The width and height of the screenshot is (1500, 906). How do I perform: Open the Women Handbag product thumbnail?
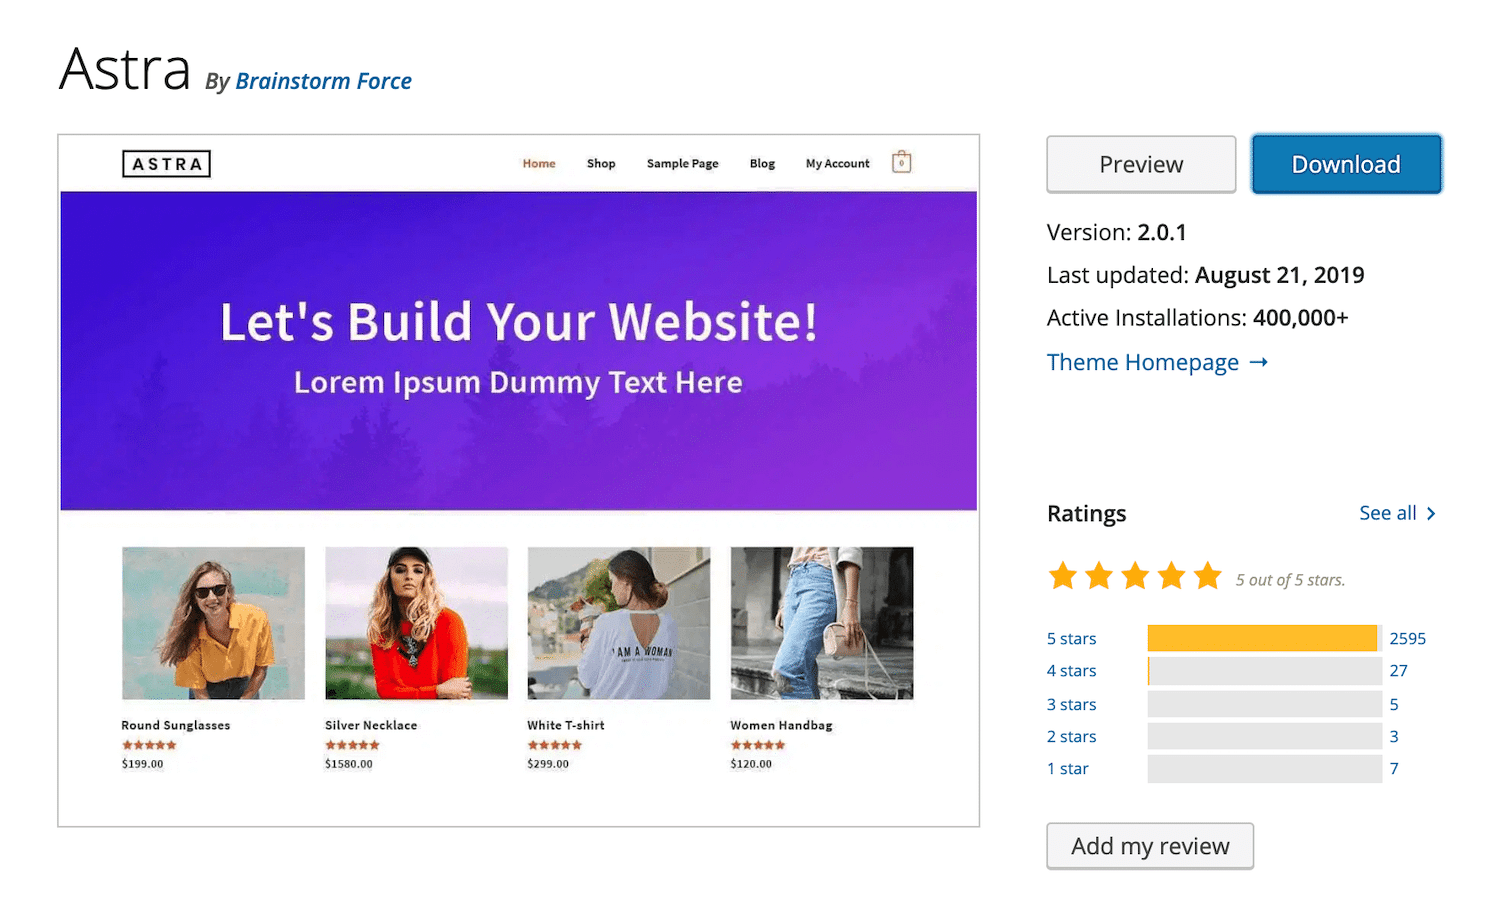pyautogui.click(x=821, y=623)
